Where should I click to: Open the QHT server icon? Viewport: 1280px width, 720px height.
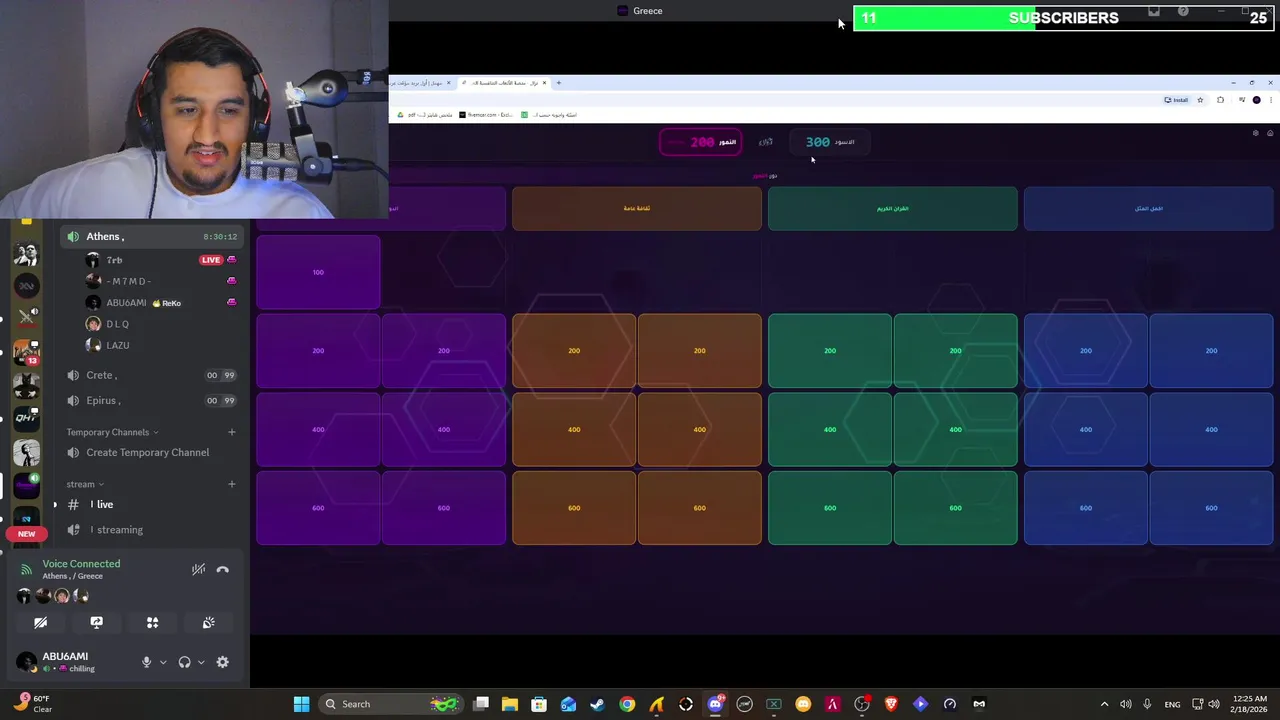point(26,419)
